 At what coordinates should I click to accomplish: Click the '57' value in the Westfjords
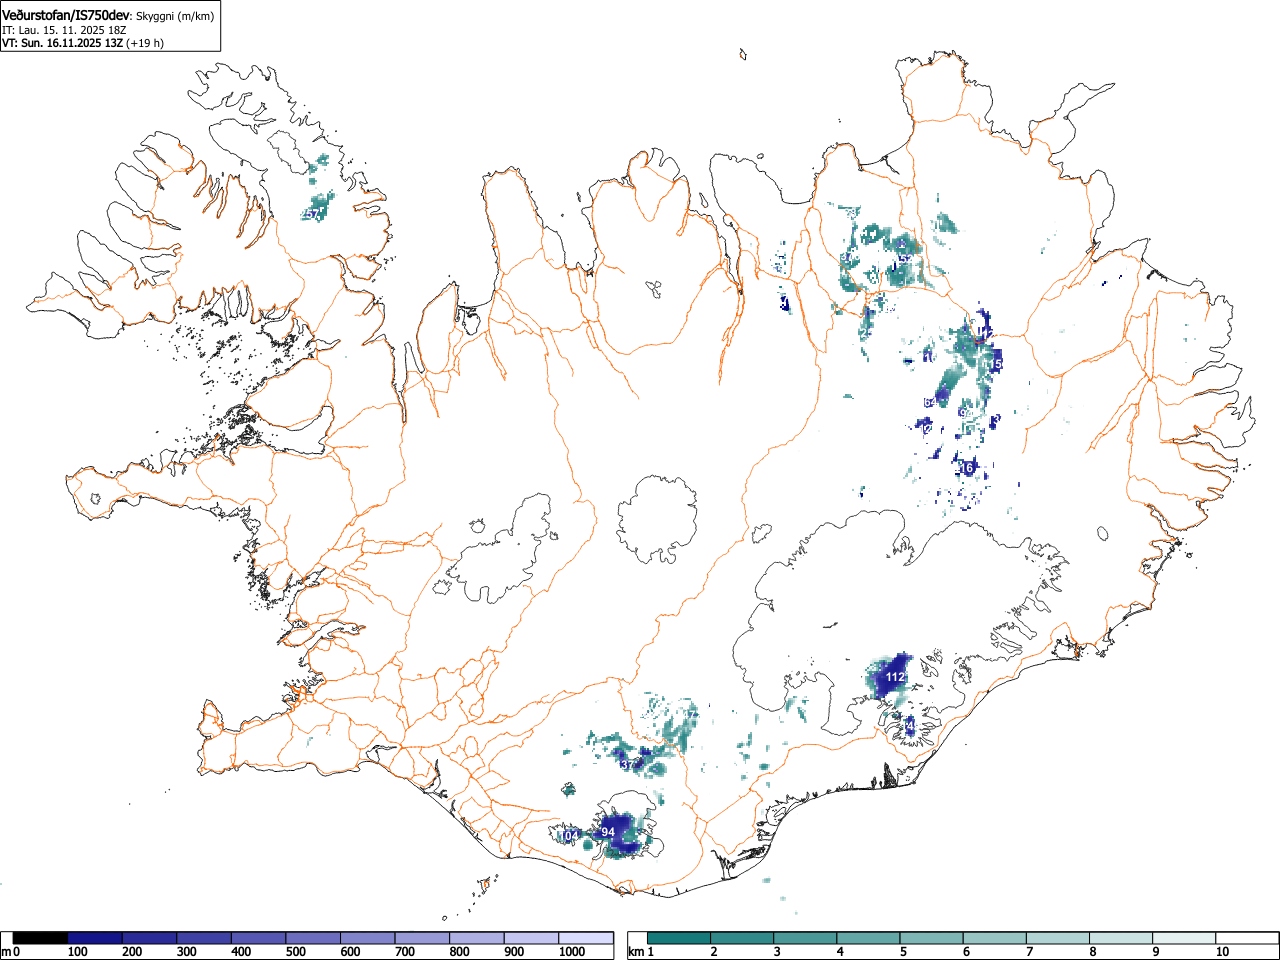313,214
